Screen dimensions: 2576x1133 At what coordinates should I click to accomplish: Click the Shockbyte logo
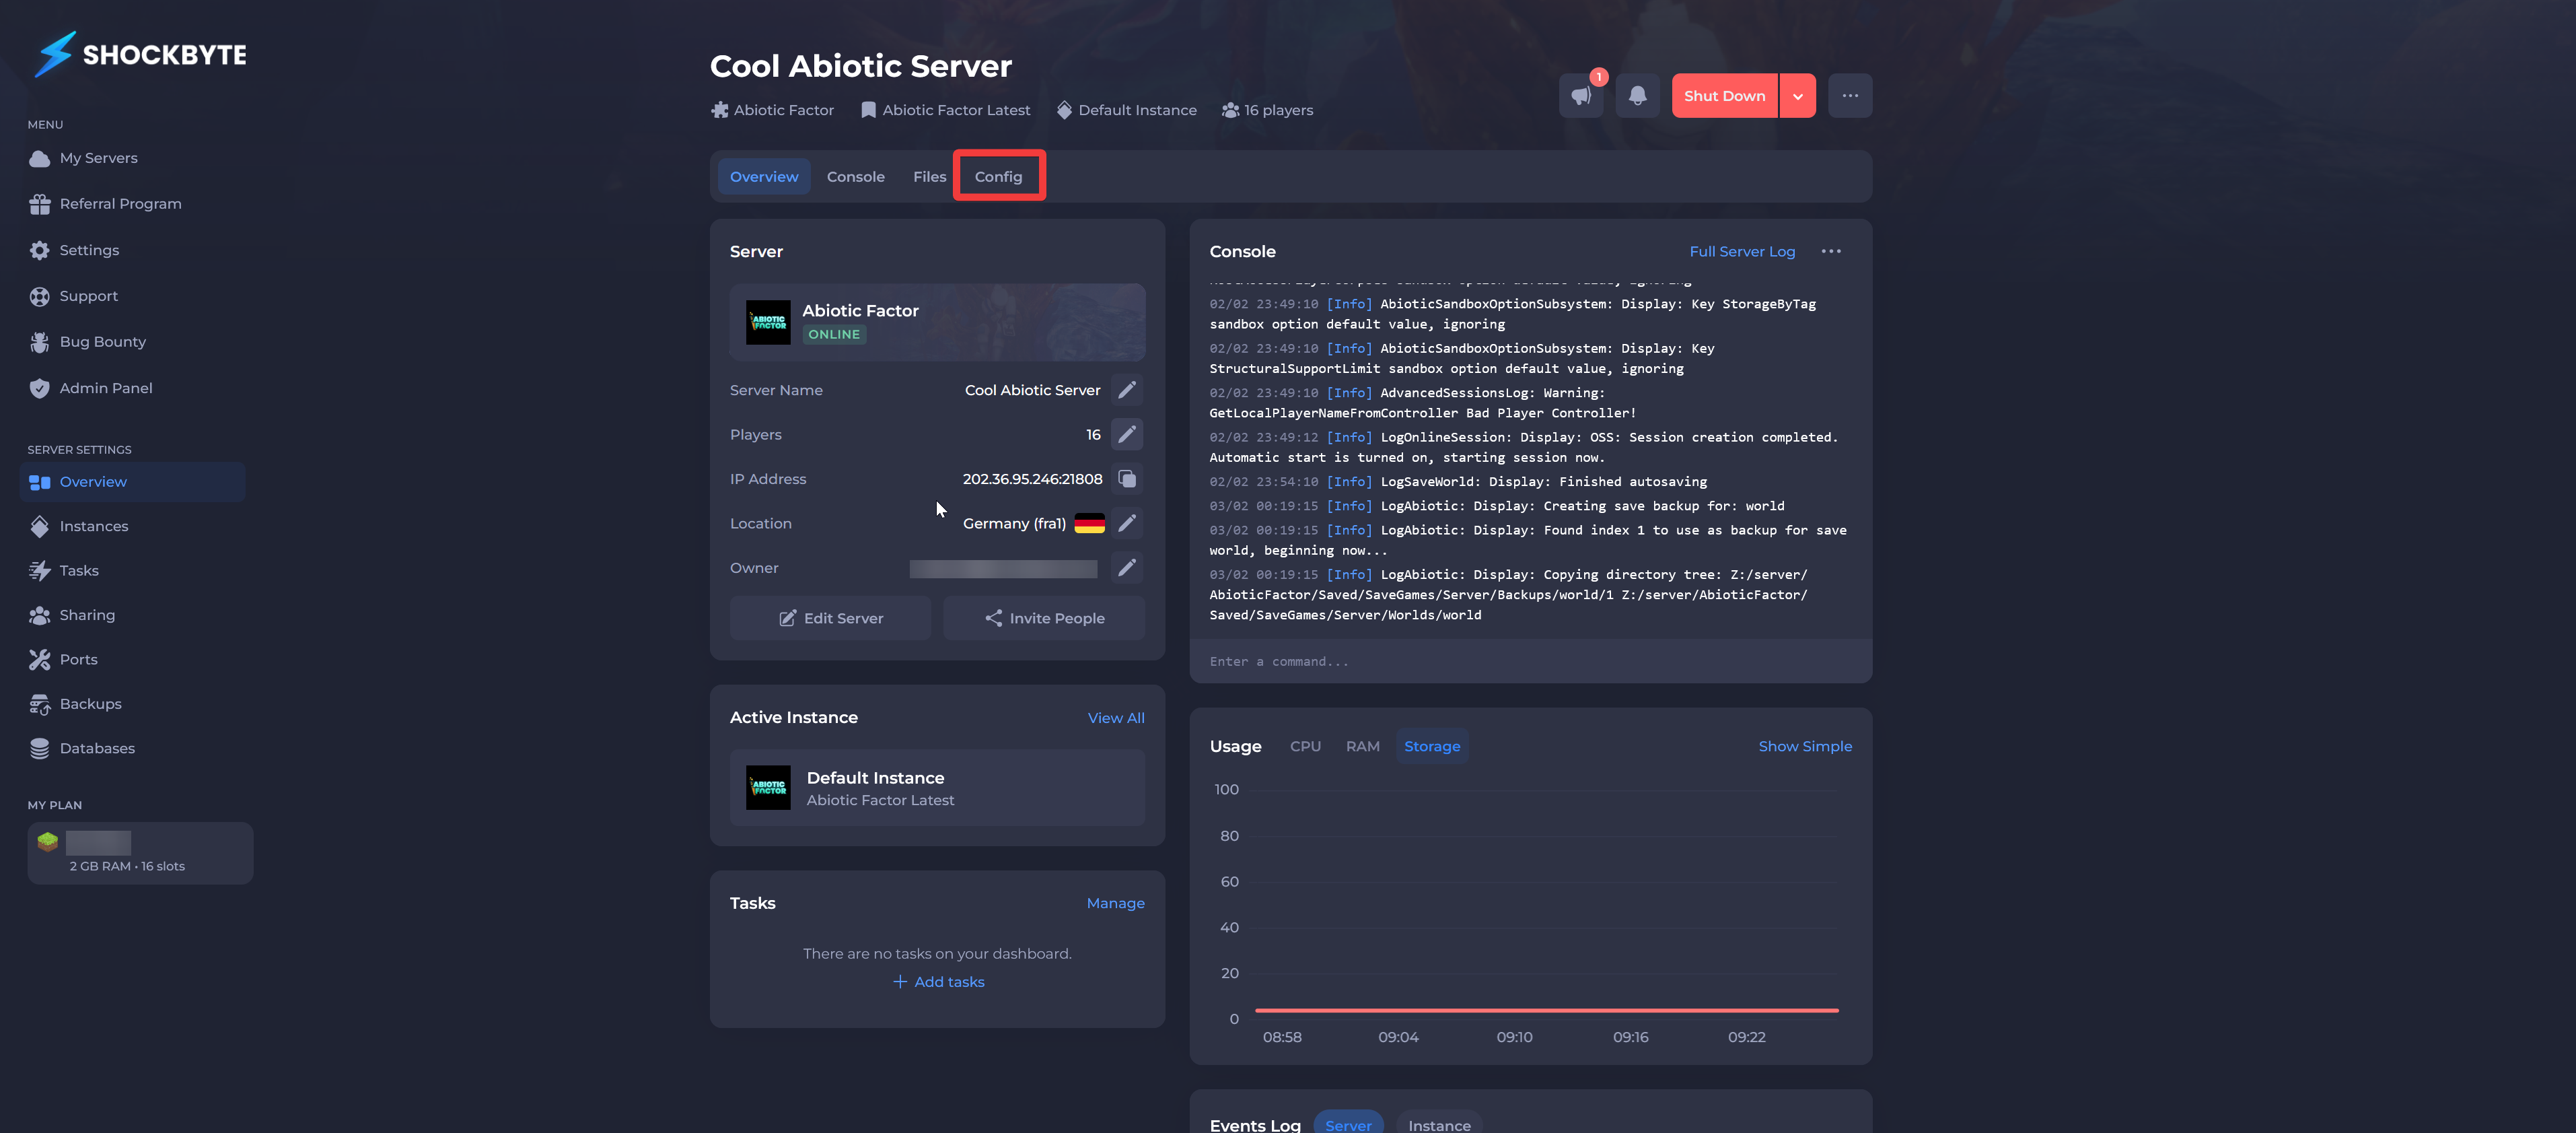coord(140,54)
